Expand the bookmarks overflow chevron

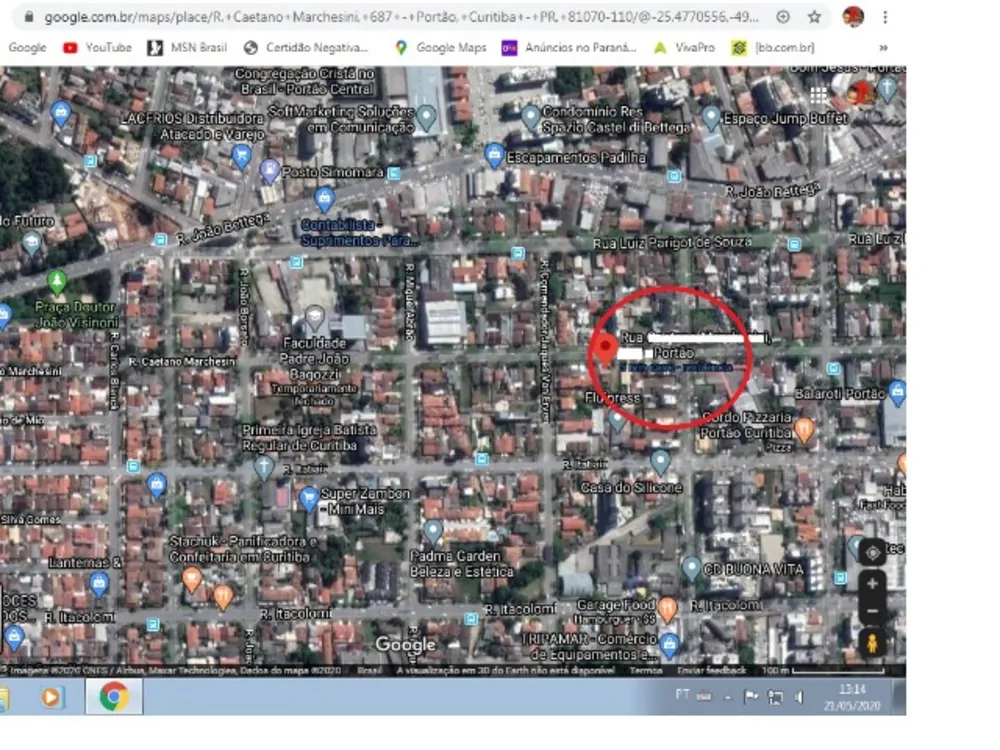[x=883, y=48]
